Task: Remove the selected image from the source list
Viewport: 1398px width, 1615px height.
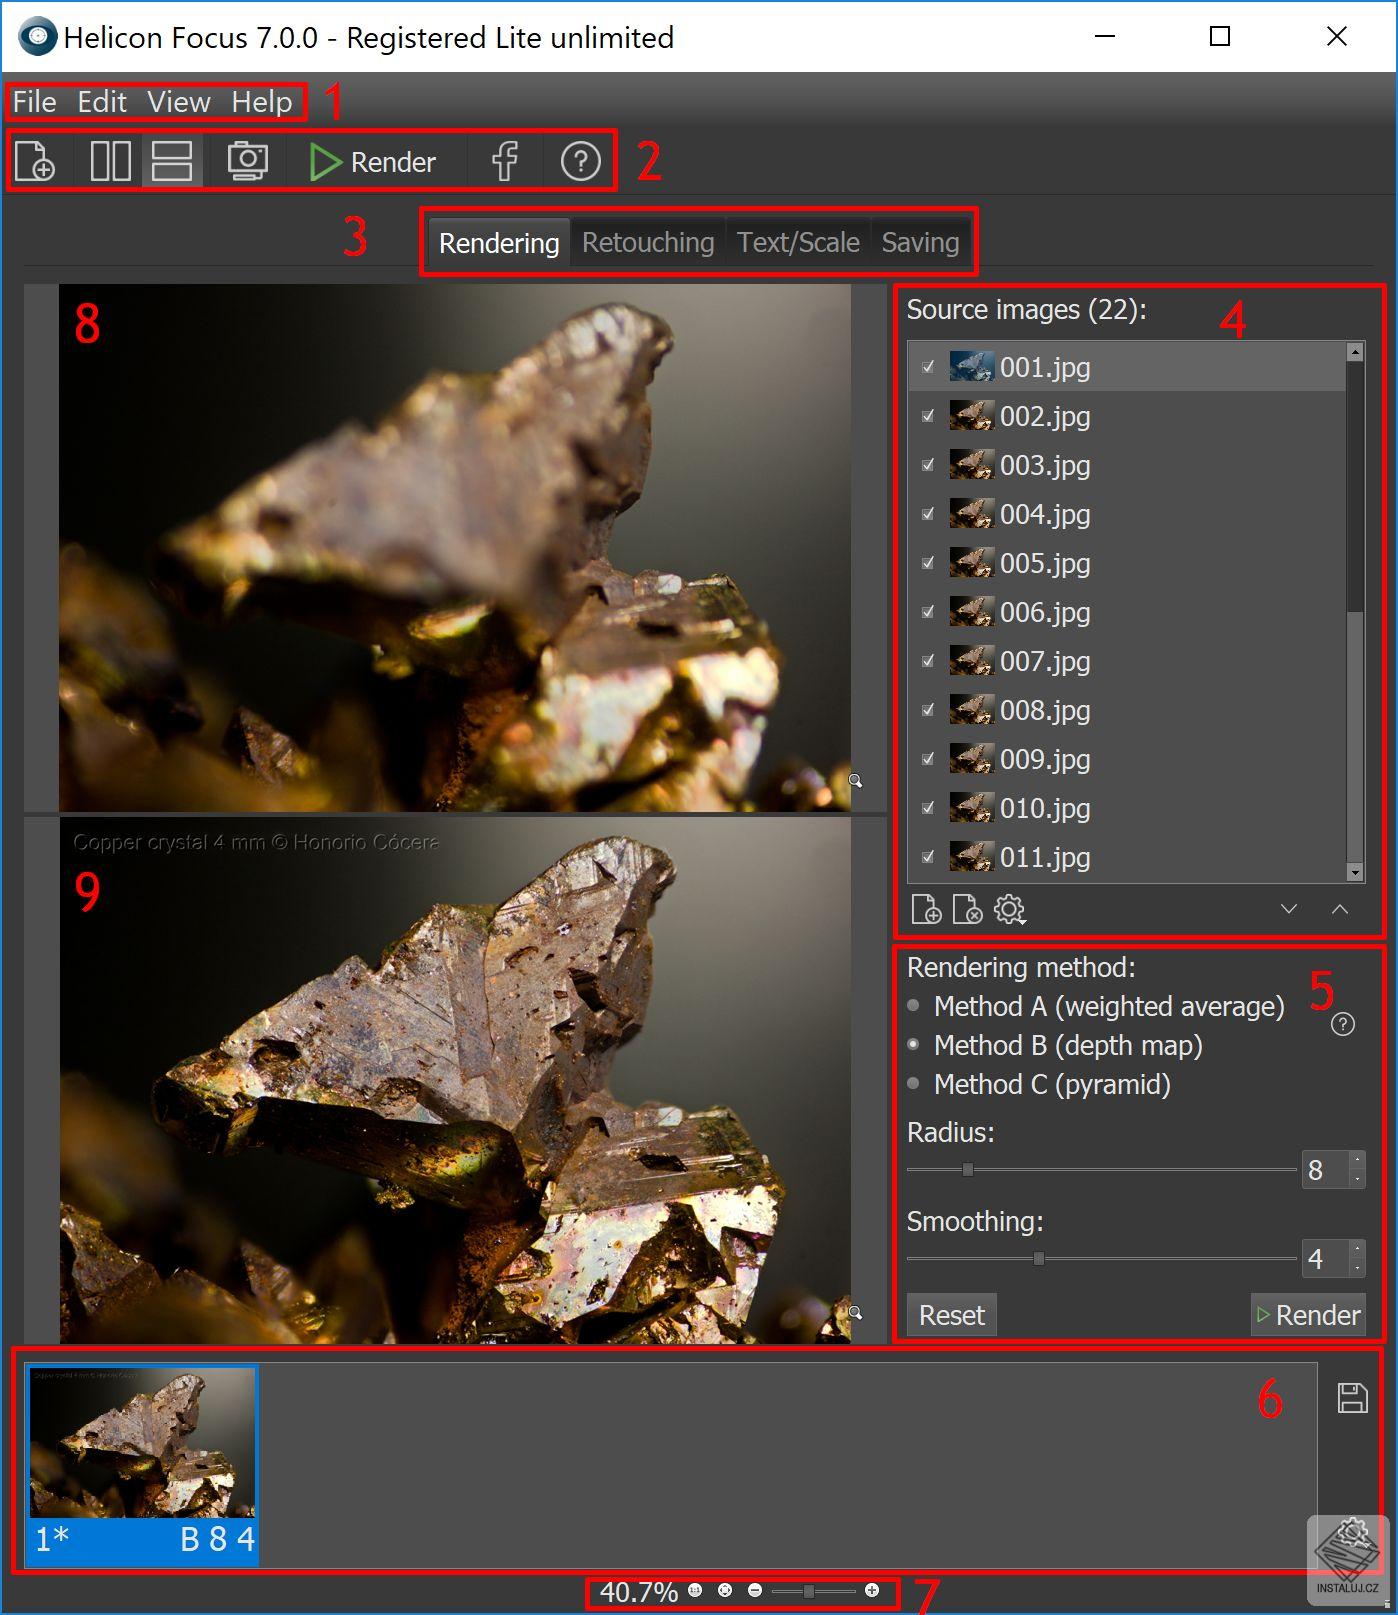Action: (967, 909)
